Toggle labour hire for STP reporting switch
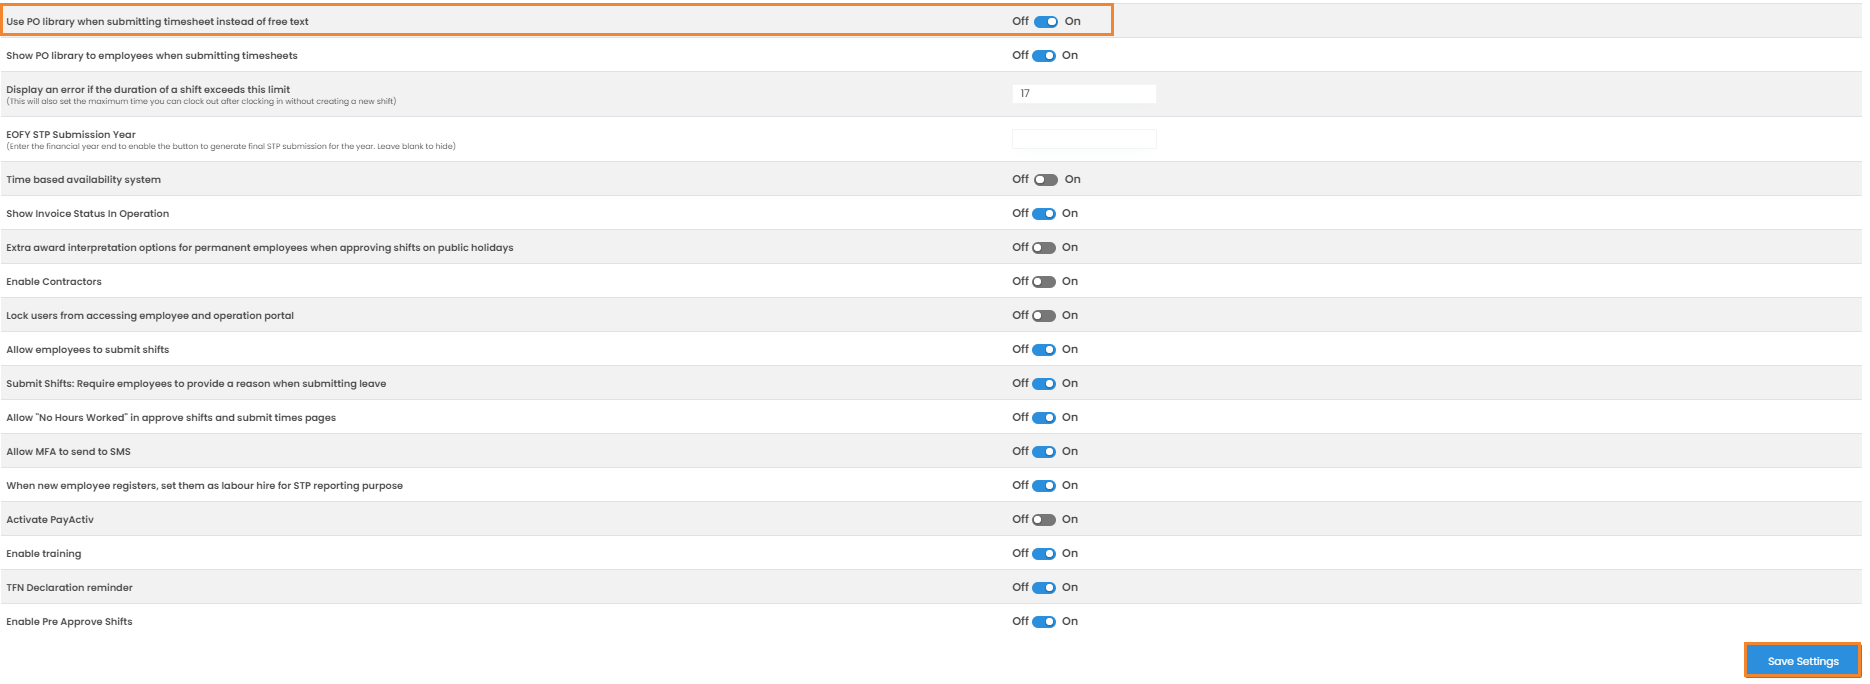 pyautogui.click(x=1044, y=486)
